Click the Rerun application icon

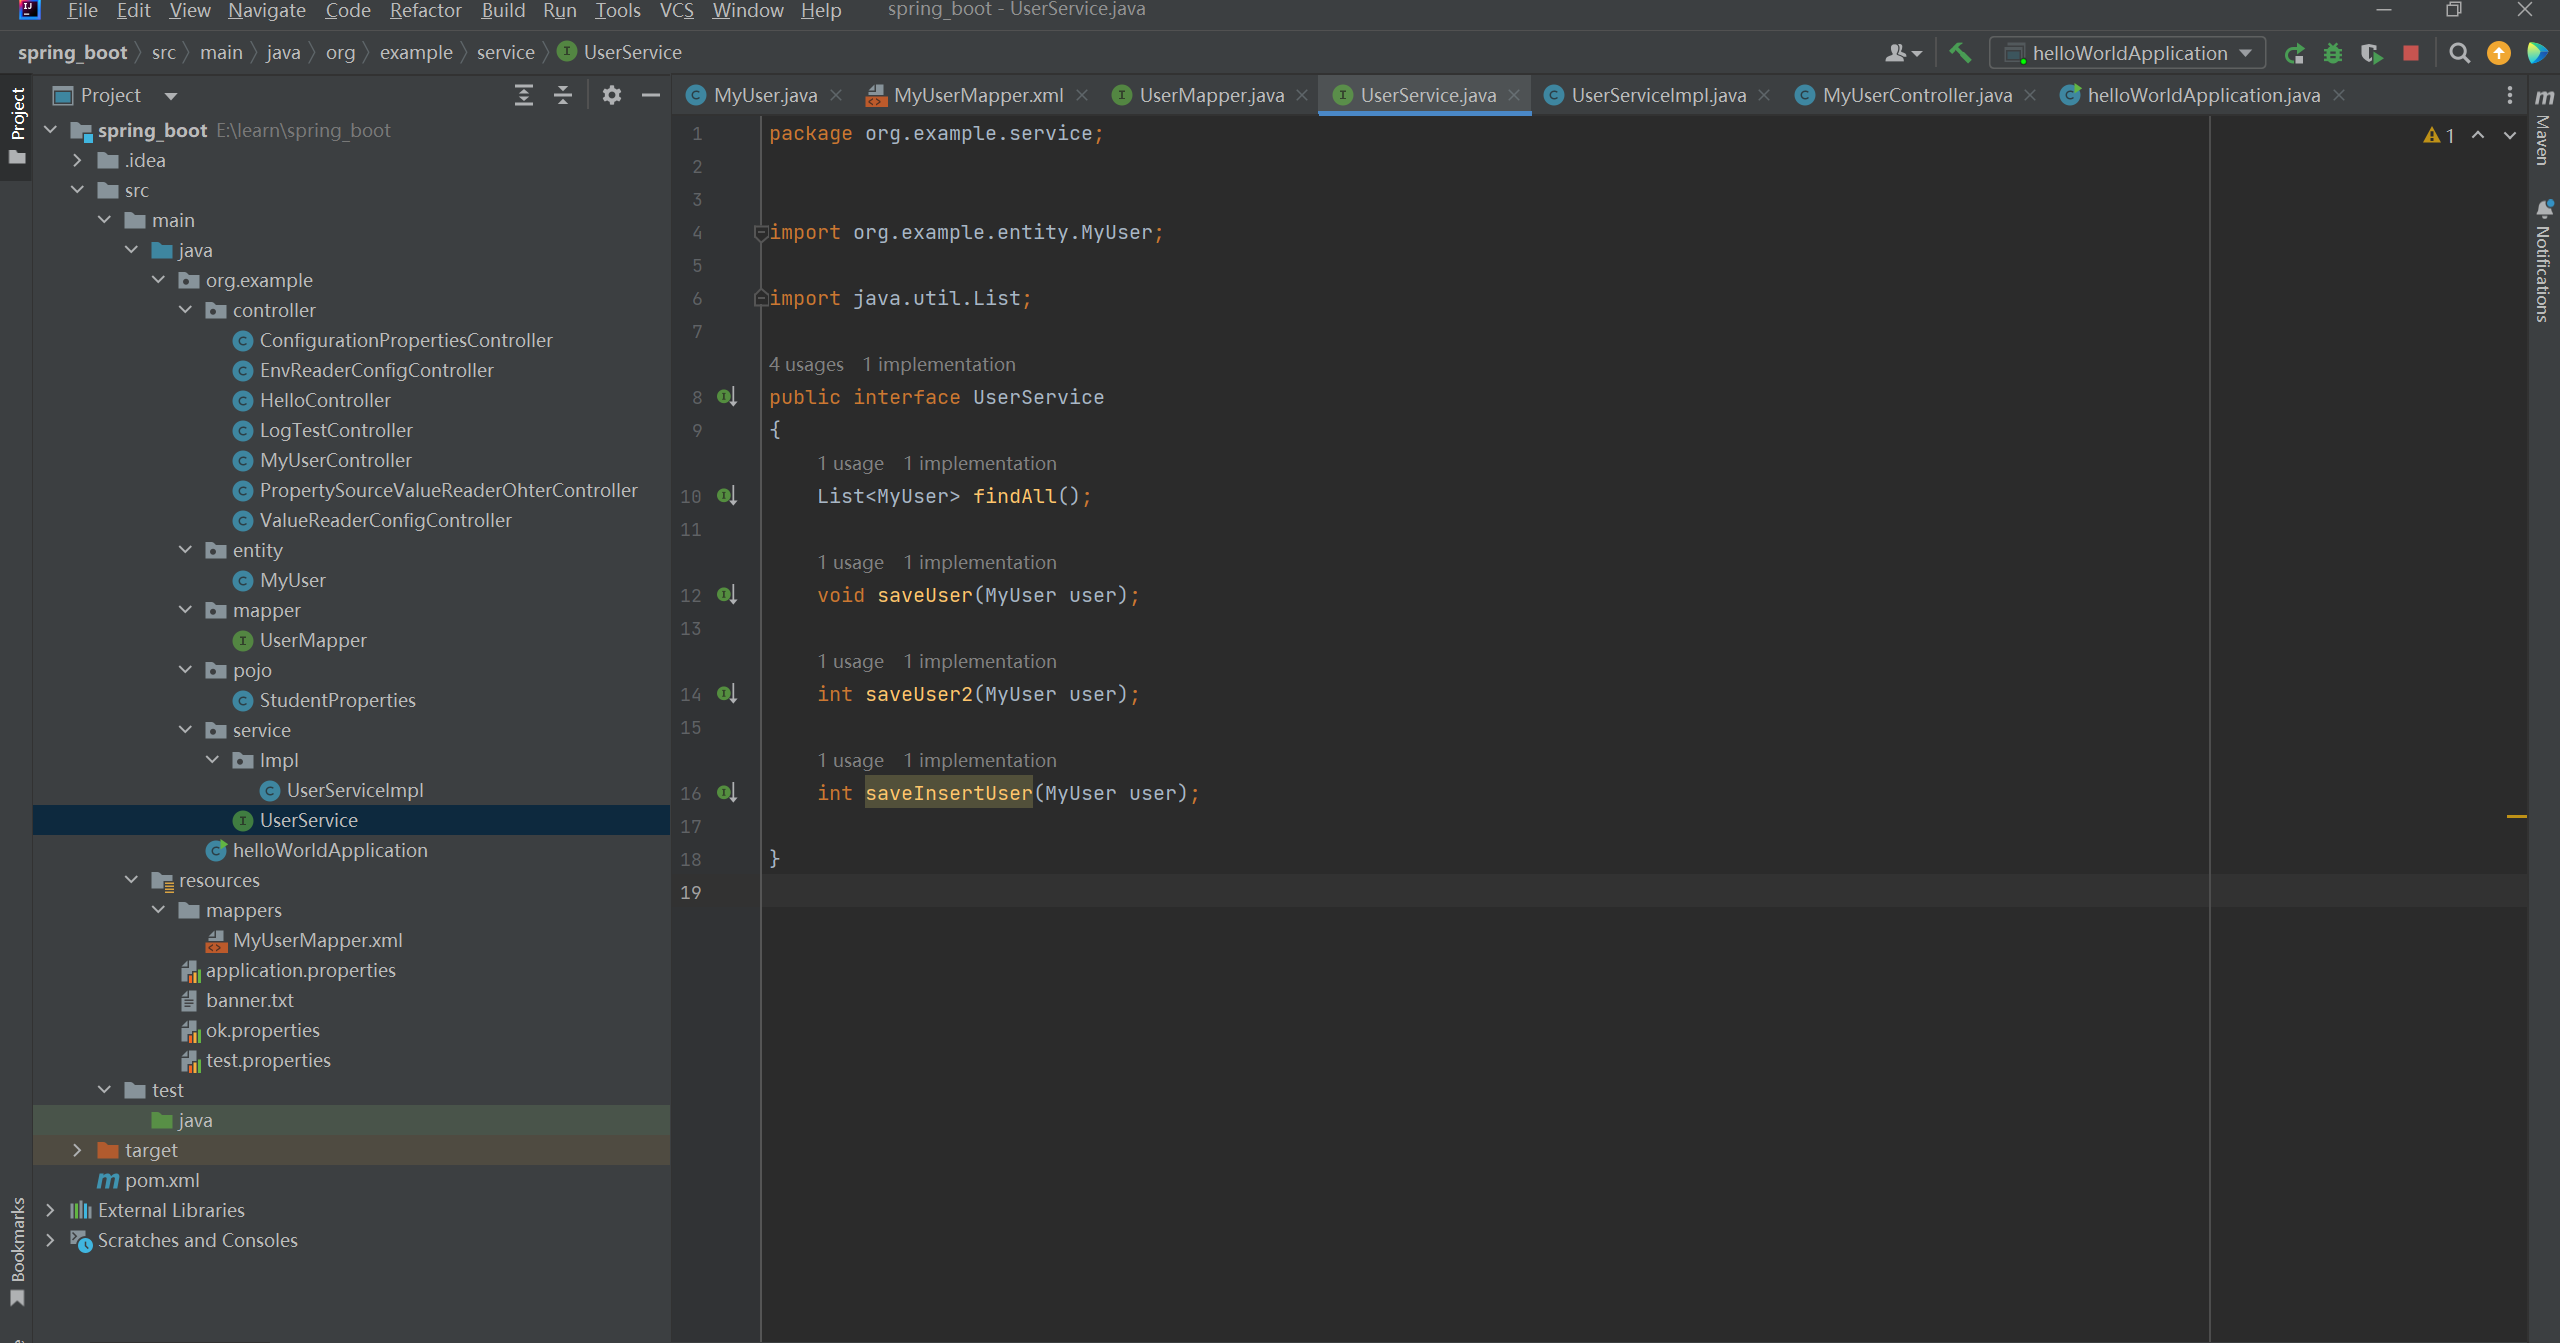pos(2294,53)
